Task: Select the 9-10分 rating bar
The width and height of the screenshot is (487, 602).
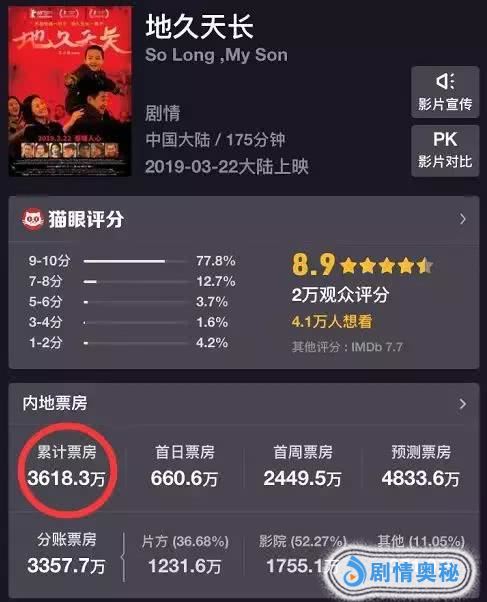Action: coord(135,261)
